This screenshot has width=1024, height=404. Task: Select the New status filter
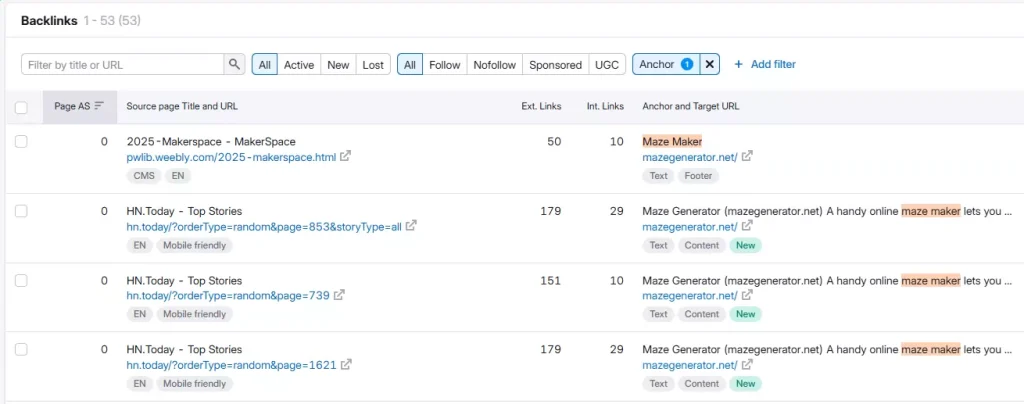338,65
